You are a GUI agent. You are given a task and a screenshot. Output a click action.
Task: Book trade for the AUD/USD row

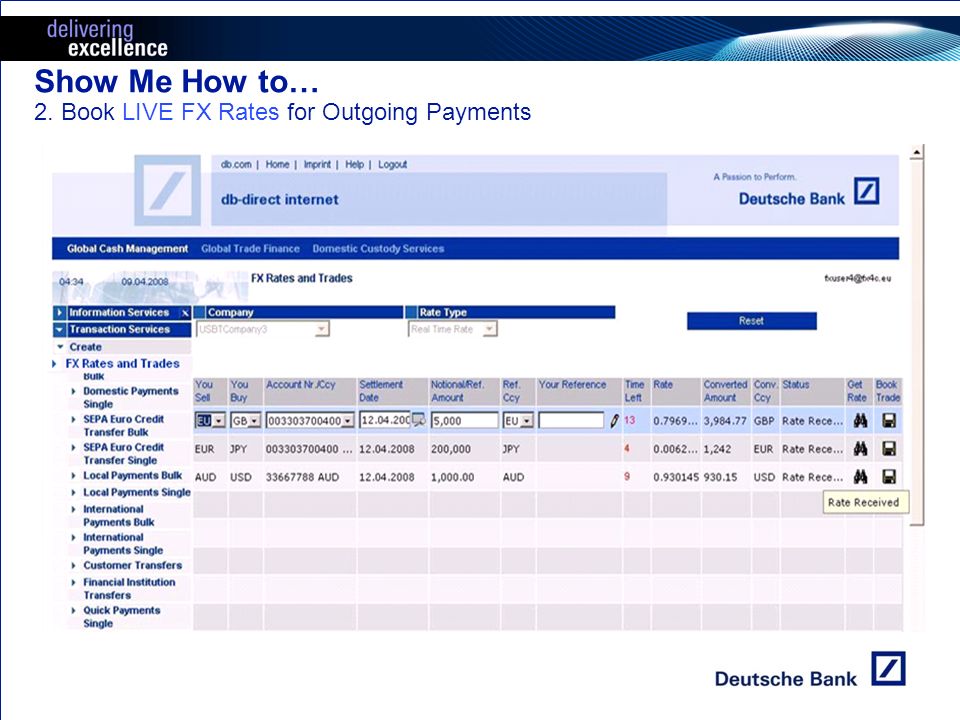pos(889,476)
